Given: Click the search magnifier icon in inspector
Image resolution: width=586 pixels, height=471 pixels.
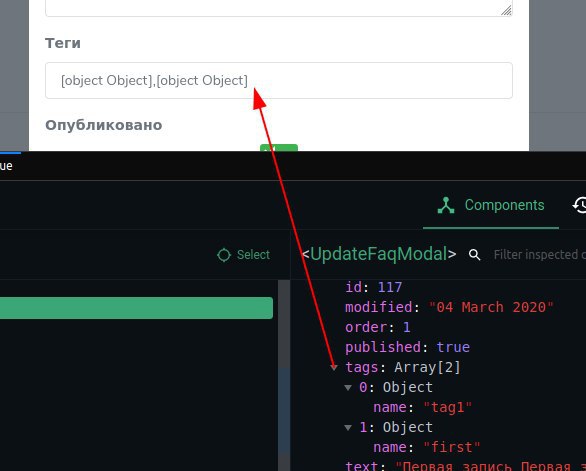Looking at the screenshot, I should (474, 255).
